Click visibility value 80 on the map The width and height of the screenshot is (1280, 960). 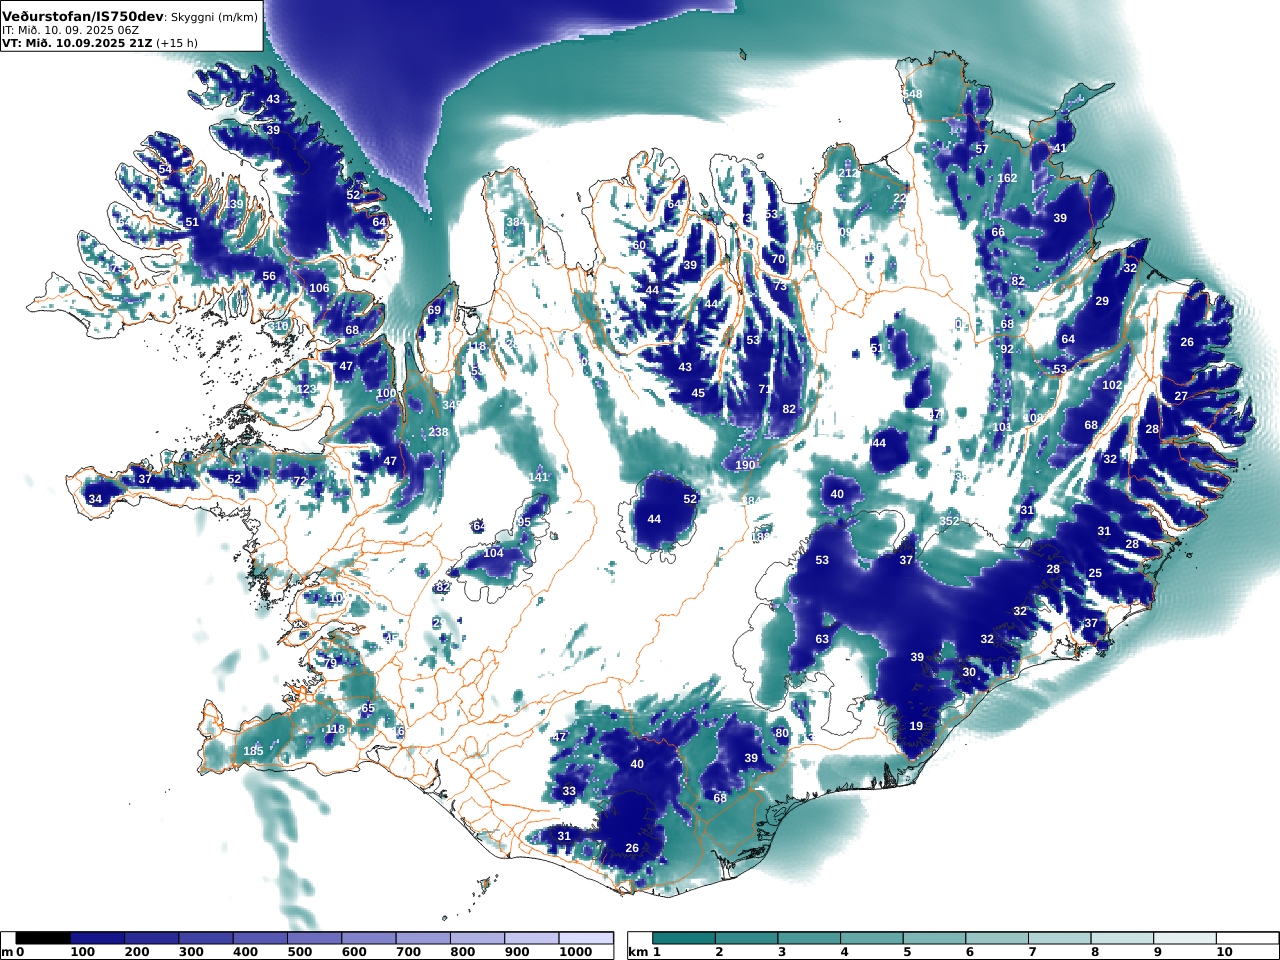coord(782,734)
